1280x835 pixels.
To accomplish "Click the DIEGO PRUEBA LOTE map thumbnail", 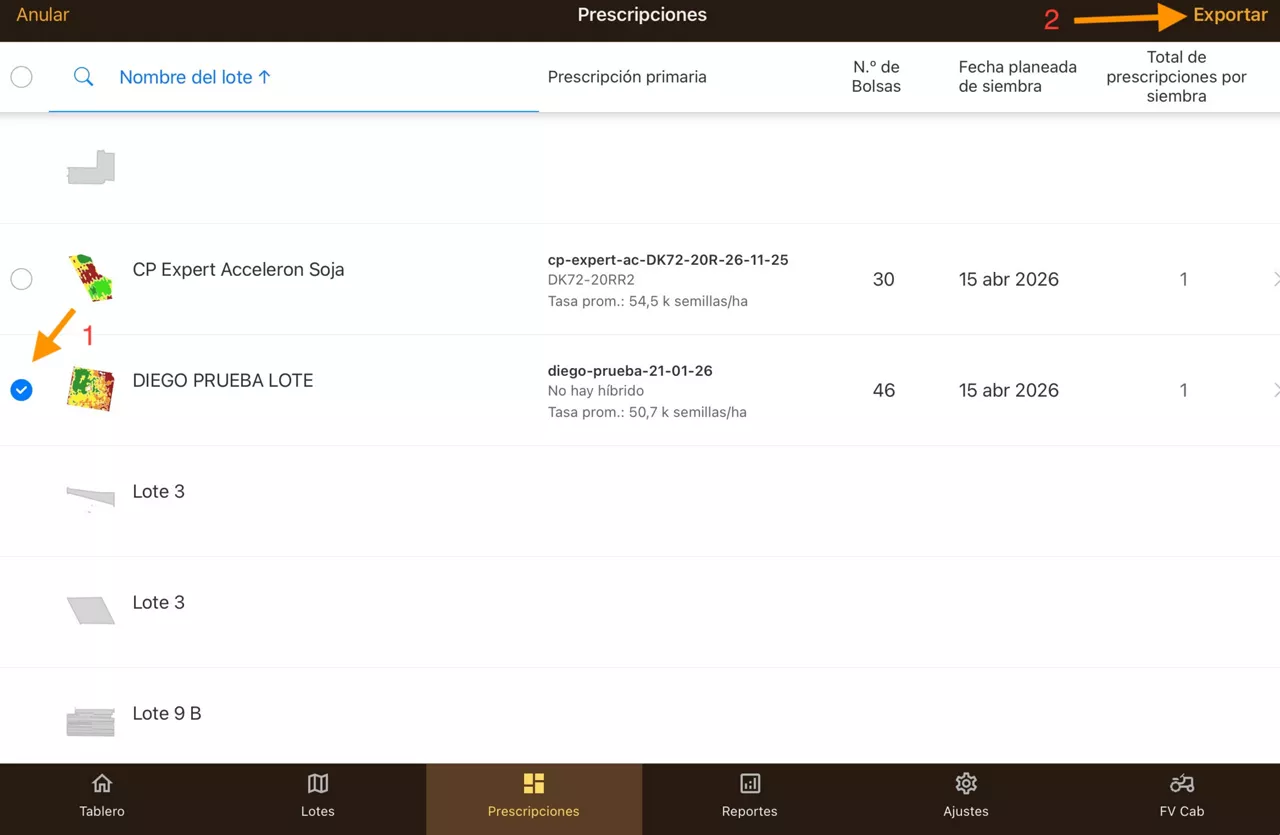I will coord(90,389).
